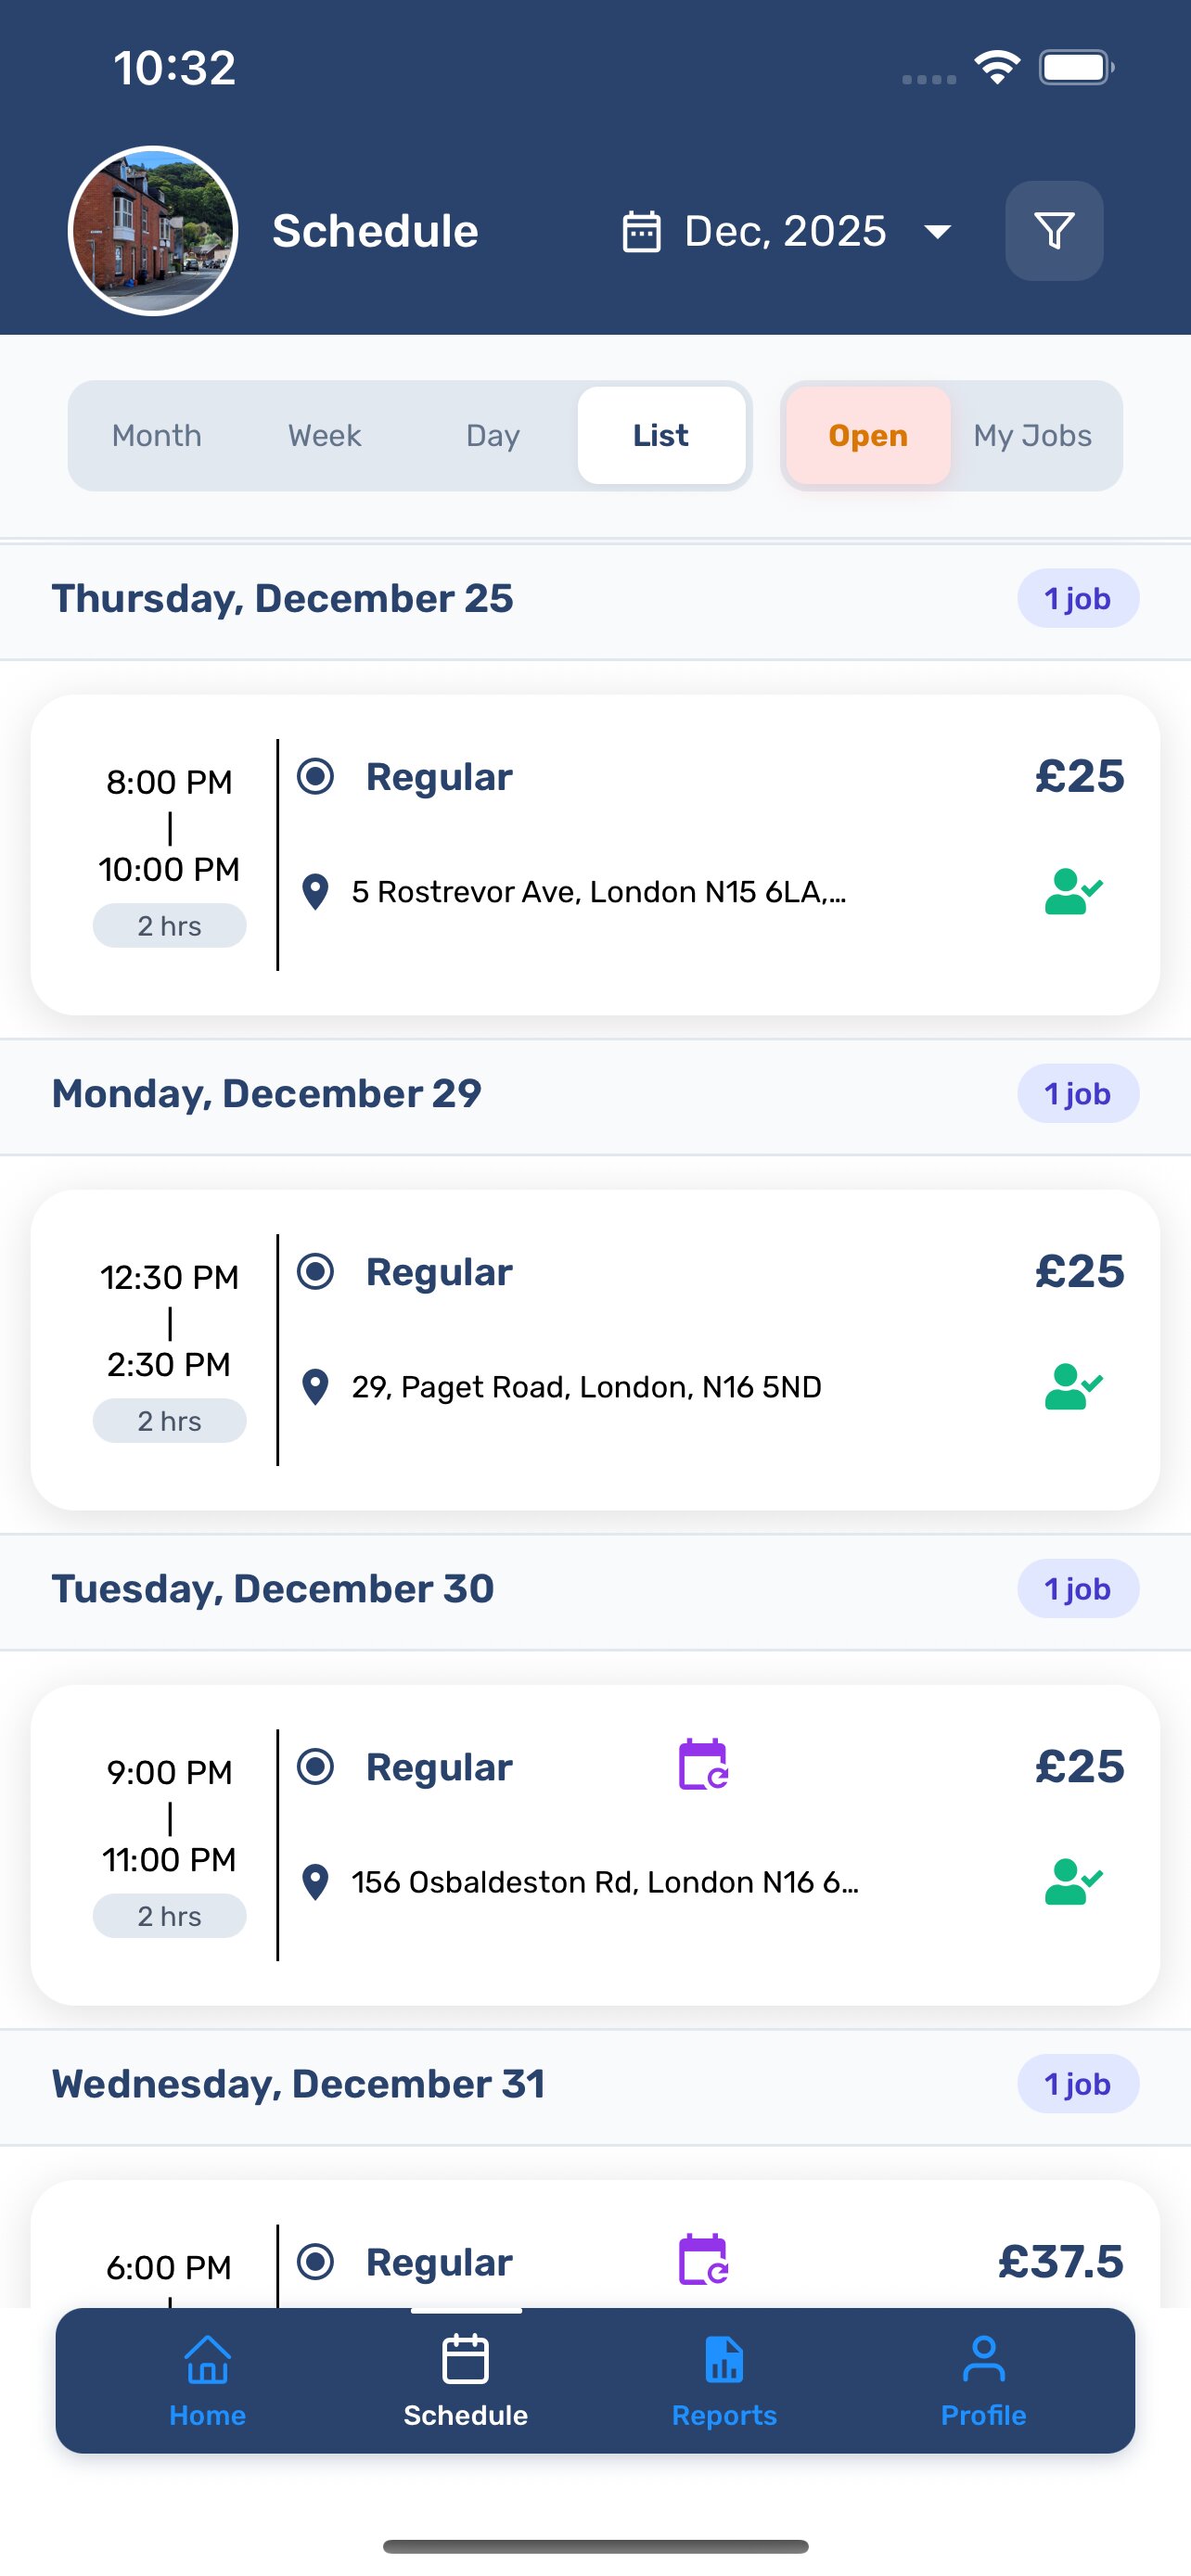Tap the house profile photo avatar

153,231
